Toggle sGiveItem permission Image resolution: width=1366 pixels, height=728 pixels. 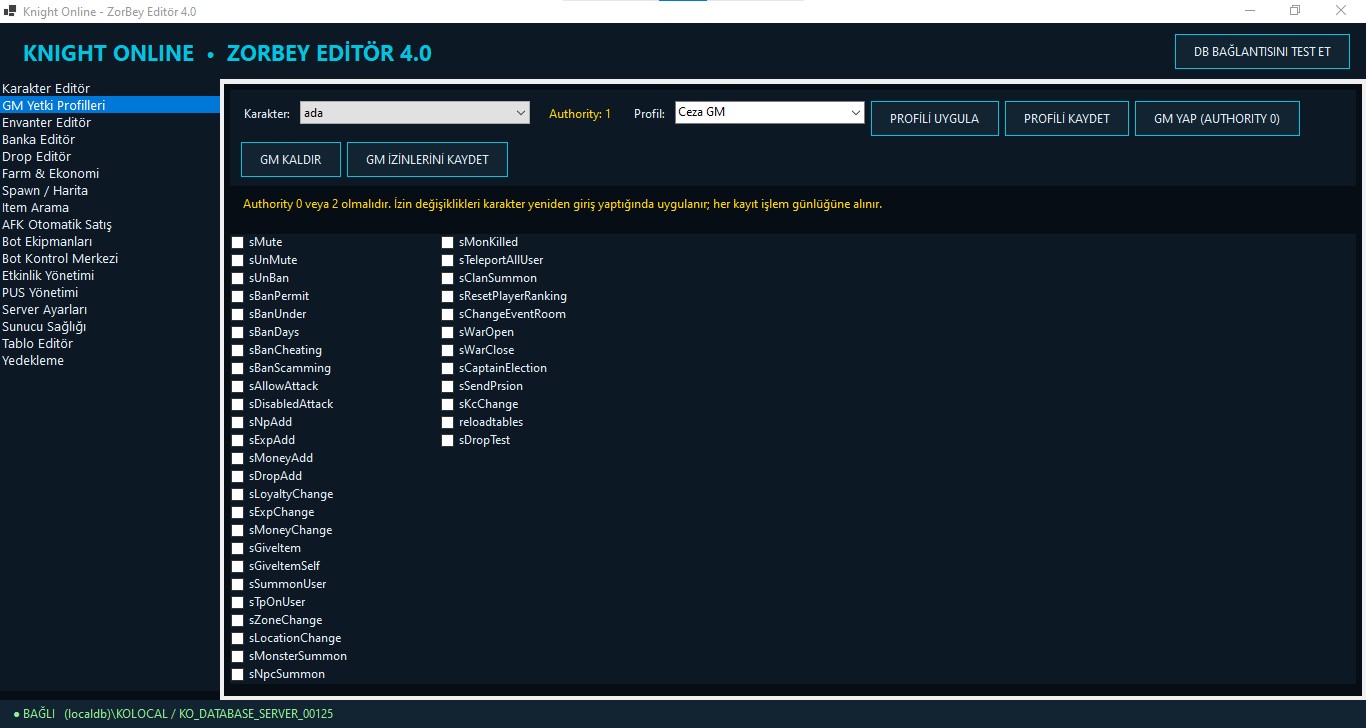click(238, 548)
